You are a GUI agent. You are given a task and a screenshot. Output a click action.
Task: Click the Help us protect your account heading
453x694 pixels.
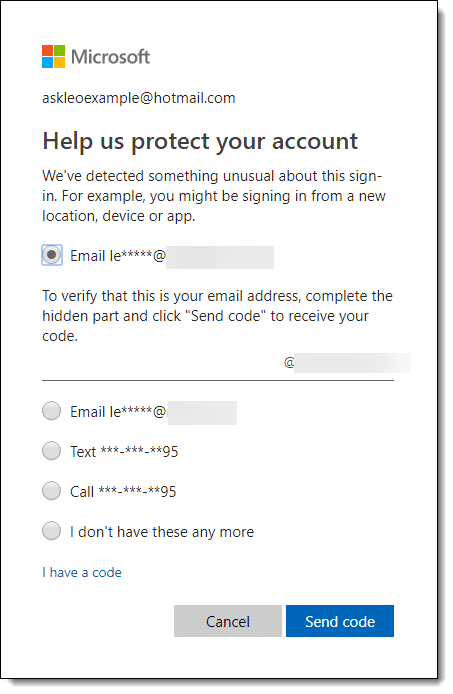point(200,143)
